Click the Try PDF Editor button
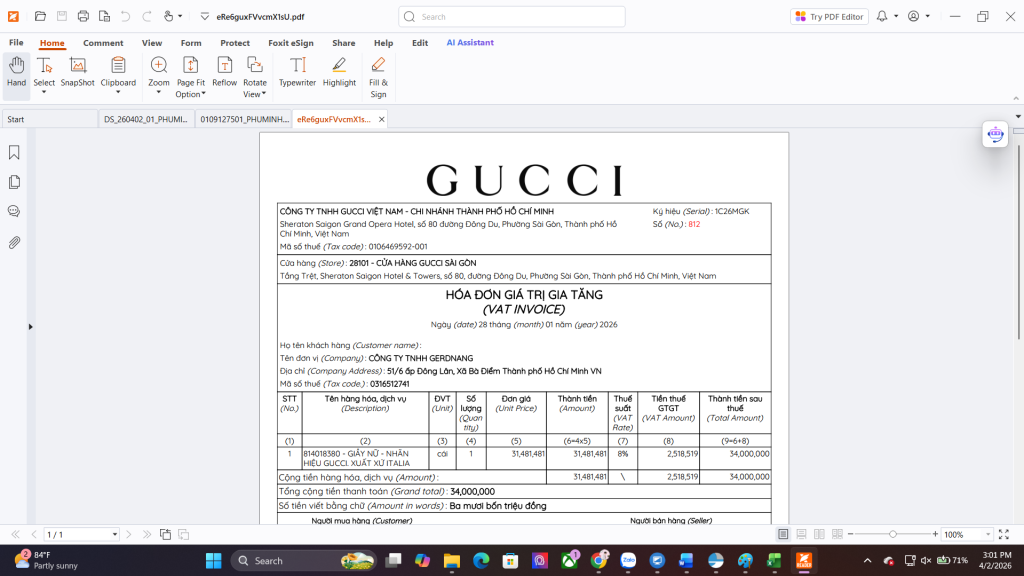This screenshot has height=576, width=1024. 829,17
